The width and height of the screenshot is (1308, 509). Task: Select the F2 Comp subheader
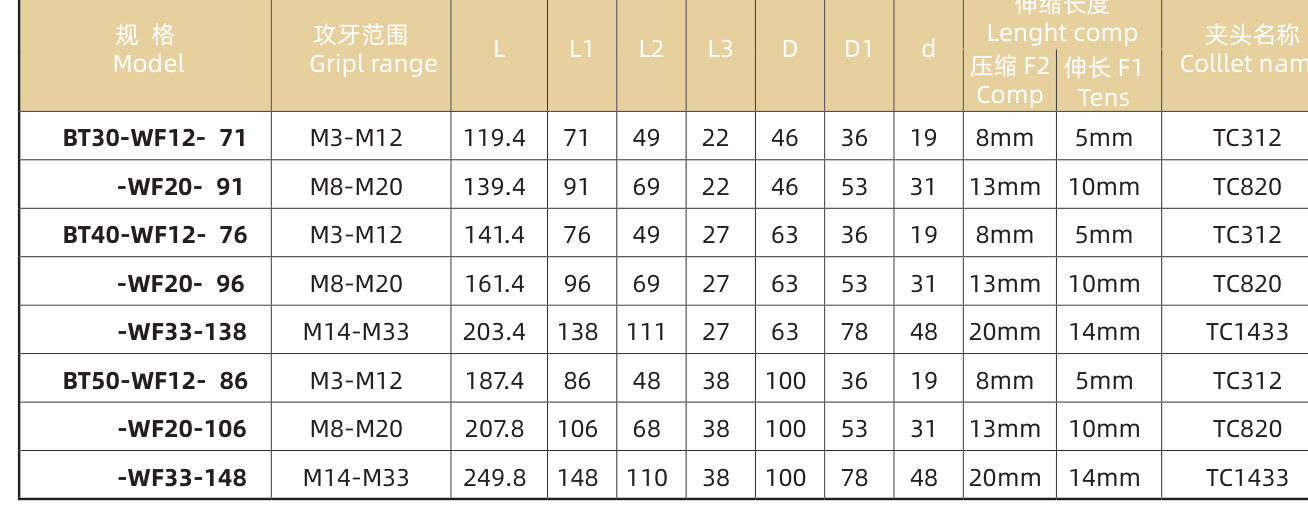tap(1010, 81)
